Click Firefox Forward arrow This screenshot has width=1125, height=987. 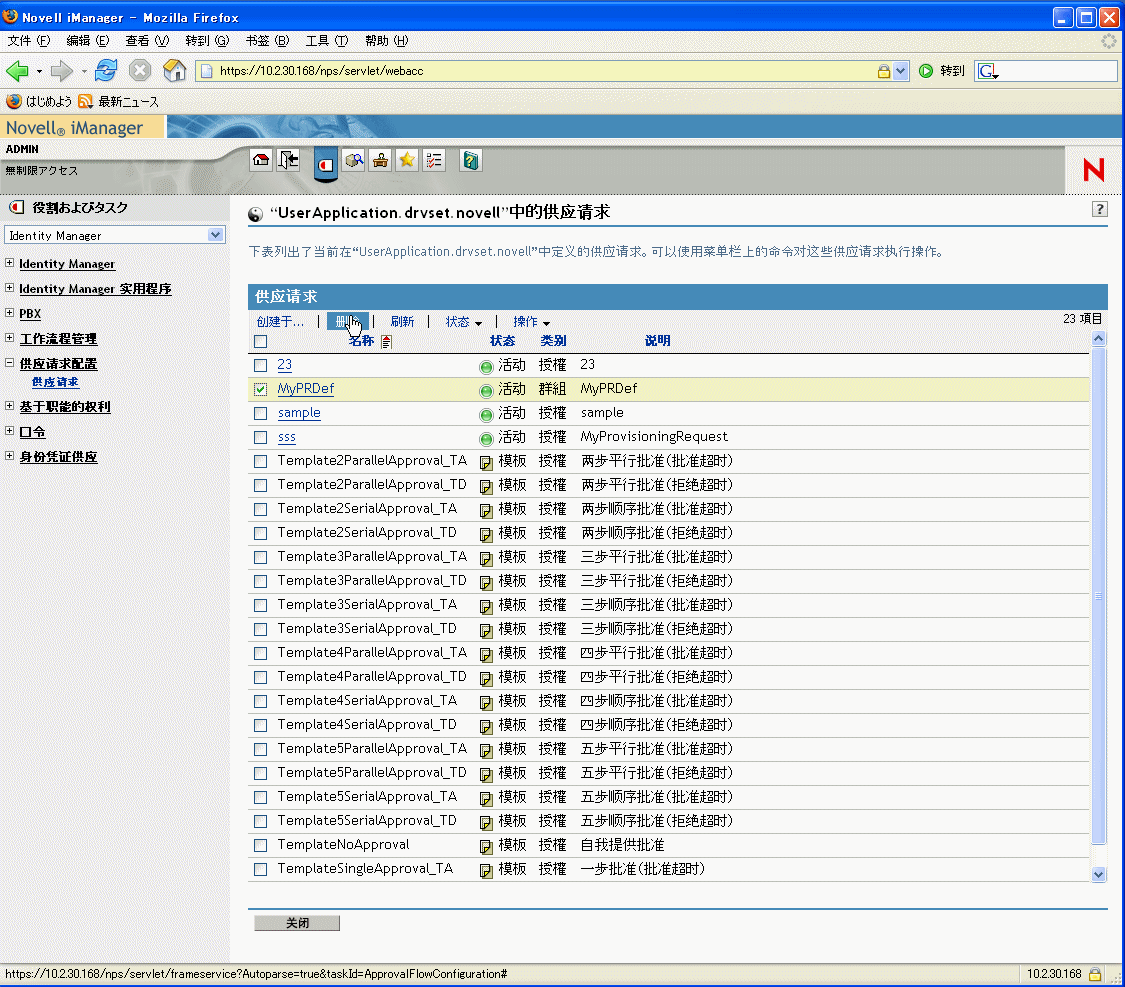pos(62,70)
